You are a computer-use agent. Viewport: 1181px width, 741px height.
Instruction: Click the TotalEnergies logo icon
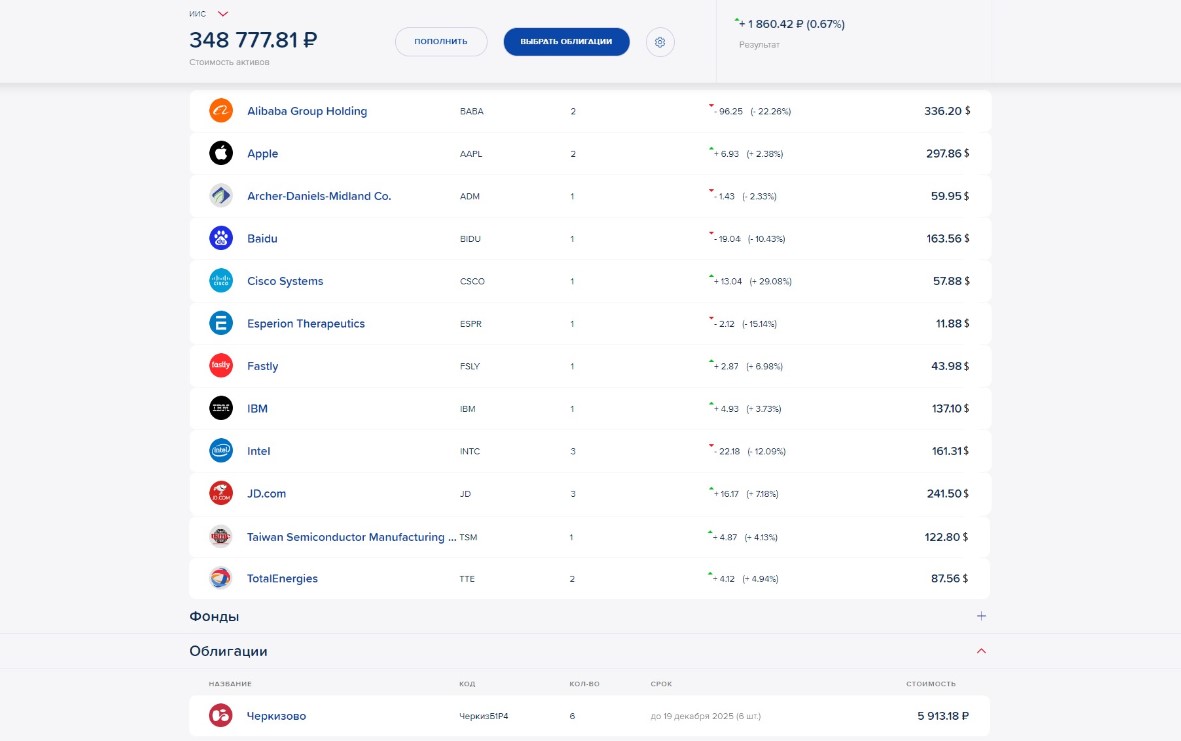coord(221,578)
